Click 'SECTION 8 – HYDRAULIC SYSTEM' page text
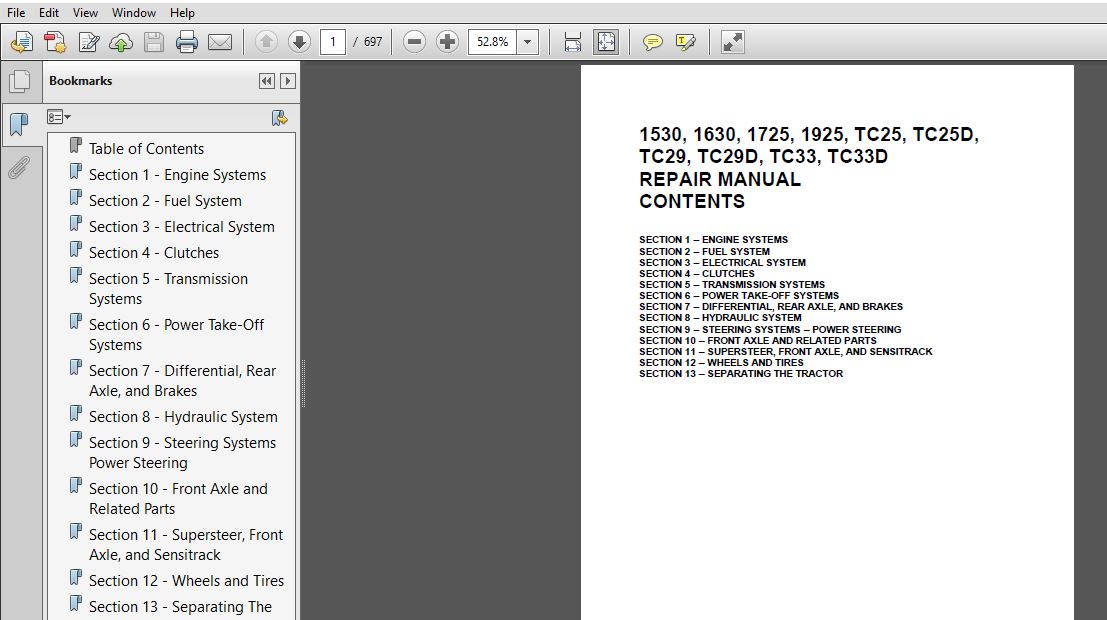The height and width of the screenshot is (620, 1107). [720, 318]
